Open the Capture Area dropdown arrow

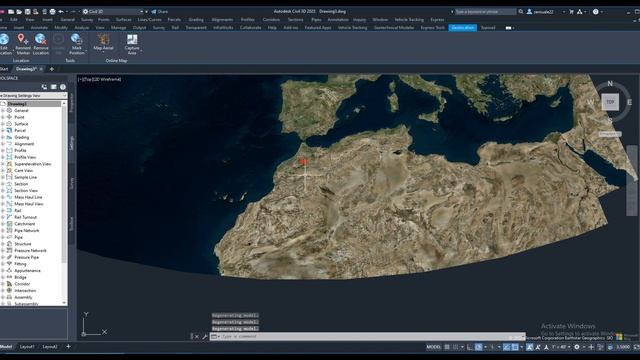tap(141, 51)
